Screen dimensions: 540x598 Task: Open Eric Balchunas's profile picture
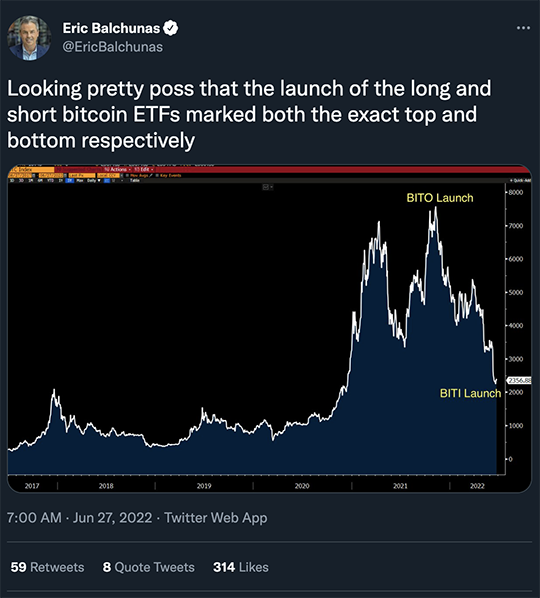29,38
